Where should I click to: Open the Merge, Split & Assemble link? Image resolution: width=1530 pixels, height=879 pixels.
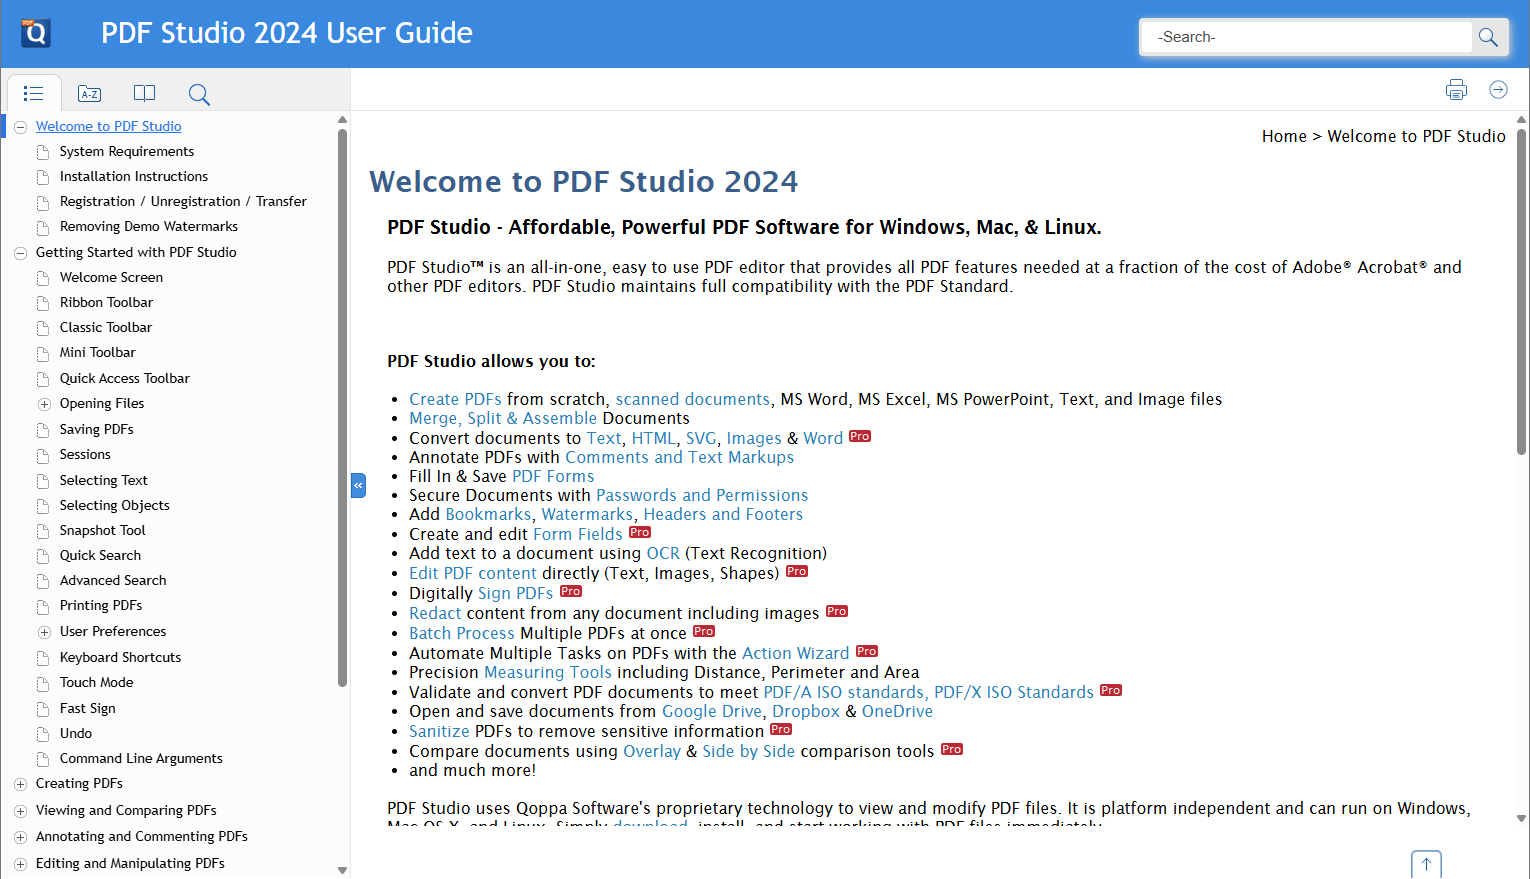click(503, 418)
